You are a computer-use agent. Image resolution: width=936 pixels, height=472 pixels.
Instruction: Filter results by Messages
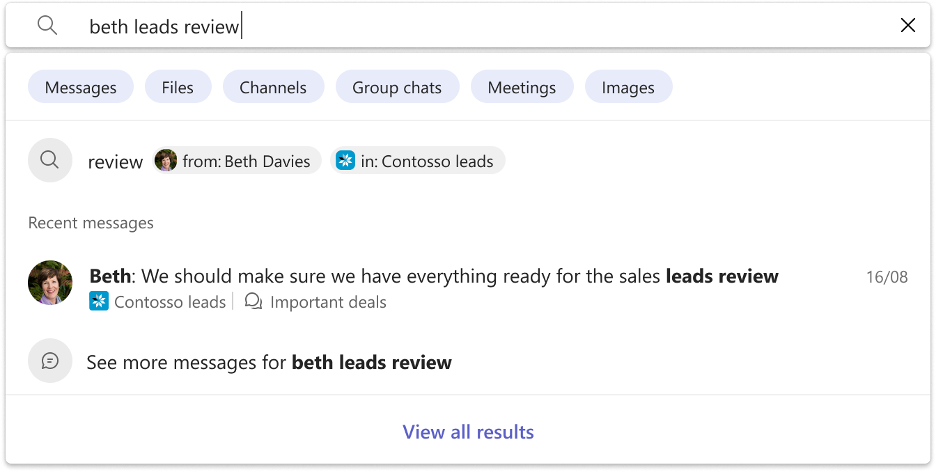pos(81,87)
